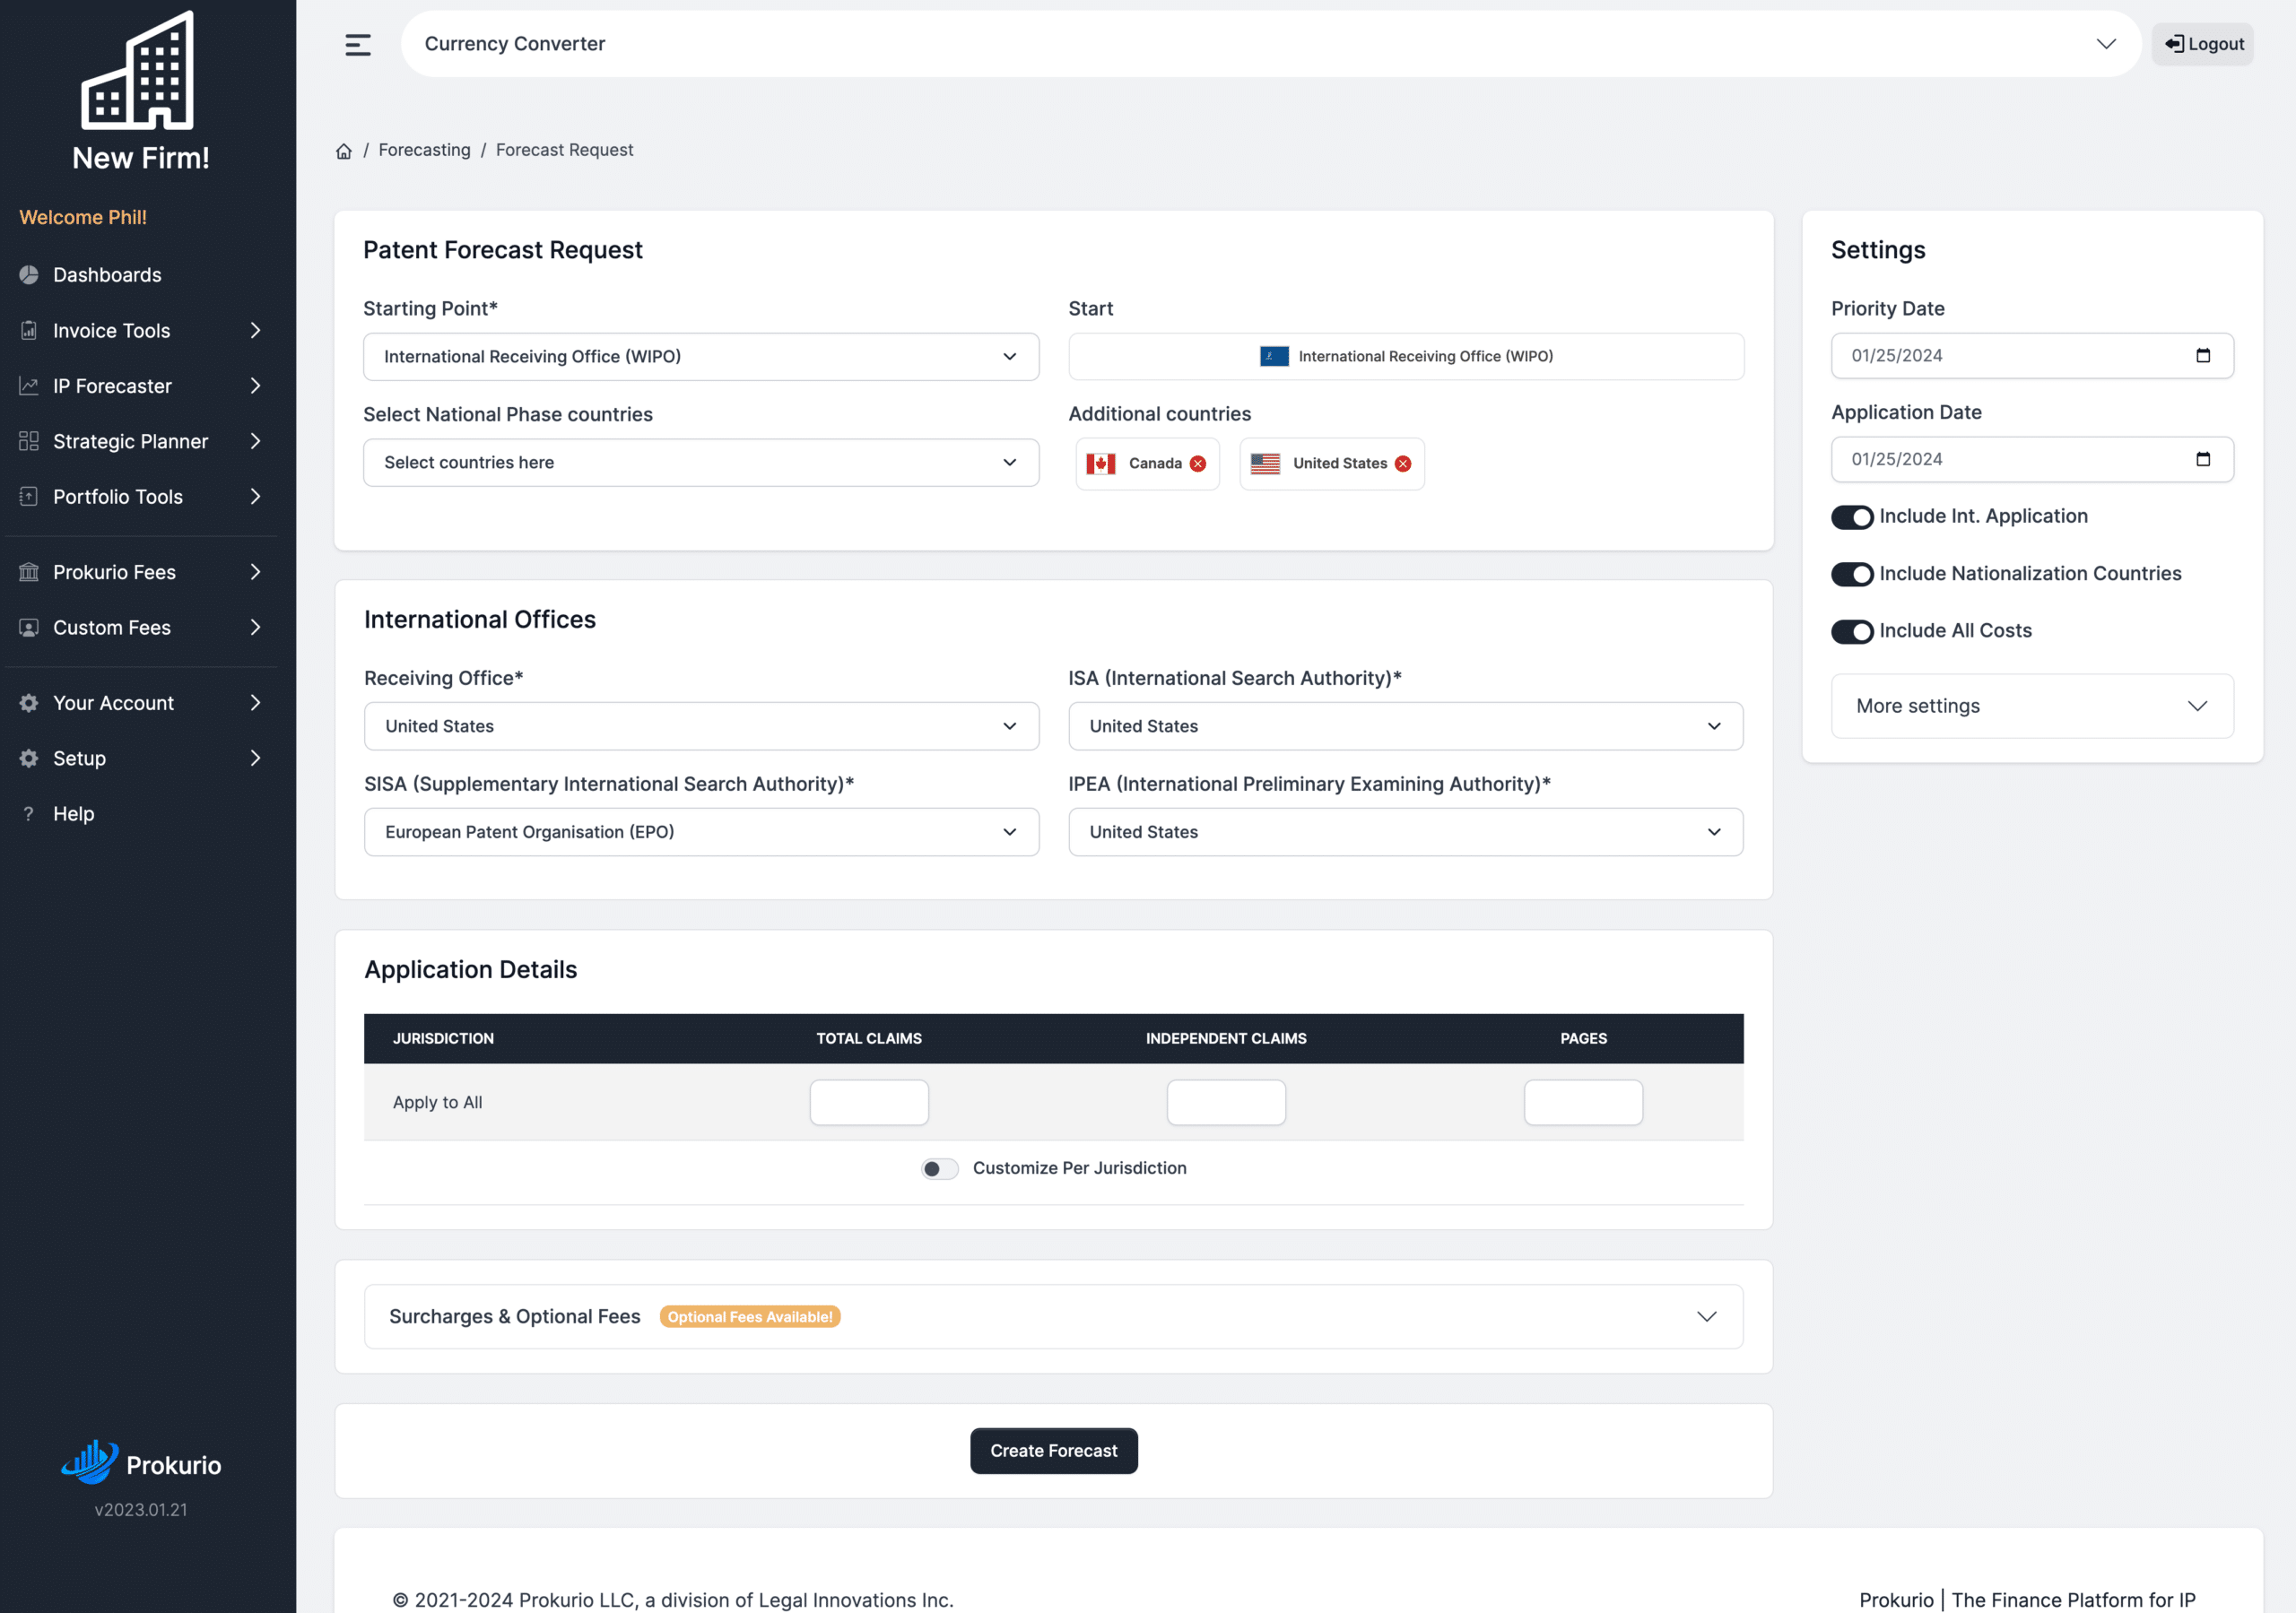Click the Your Account gear icon
Screen dimensions: 2296x1613
coord(29,703)
